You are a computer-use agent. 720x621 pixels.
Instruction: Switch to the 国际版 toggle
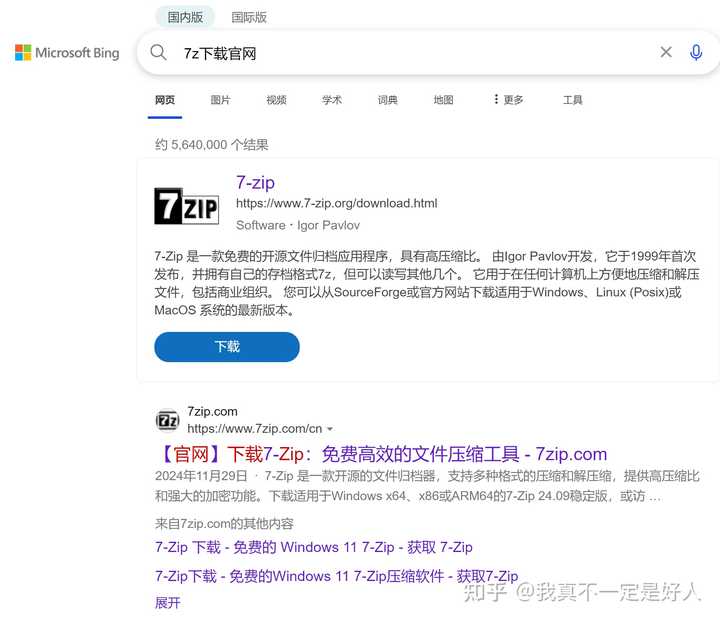point(249,17)
